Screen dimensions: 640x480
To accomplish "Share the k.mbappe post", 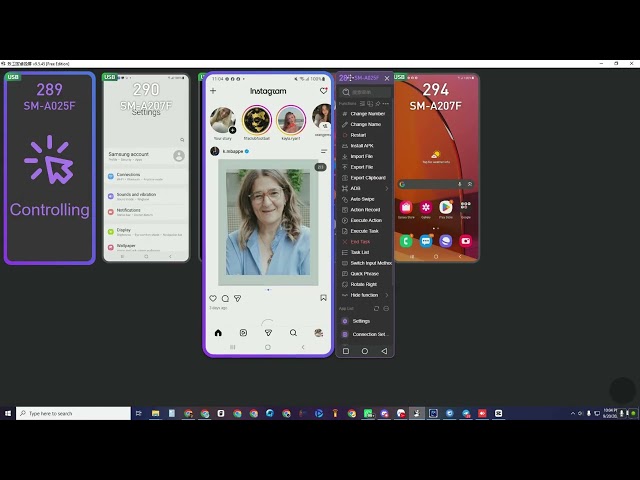I will click(238, 298).
